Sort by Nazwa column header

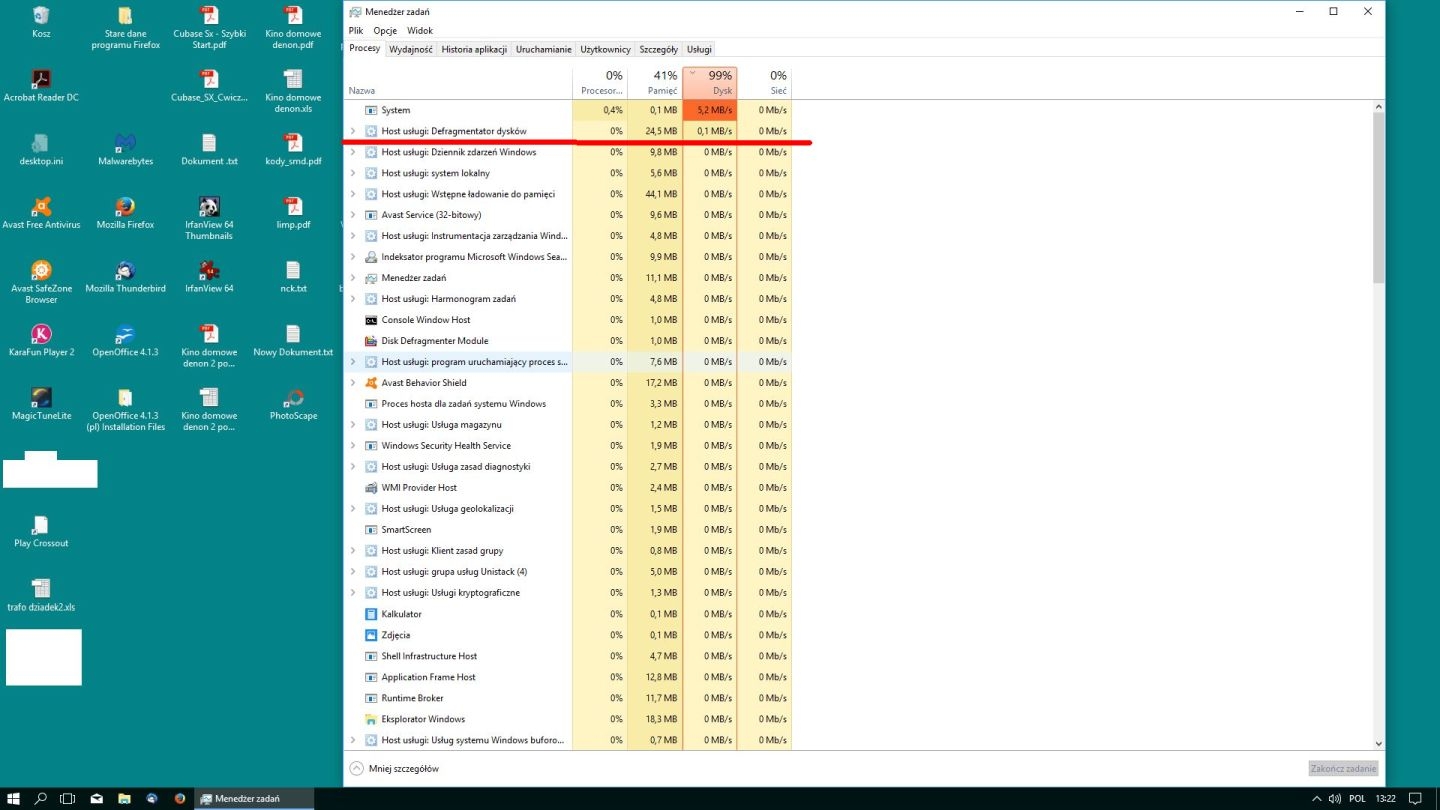click(458, 83)
